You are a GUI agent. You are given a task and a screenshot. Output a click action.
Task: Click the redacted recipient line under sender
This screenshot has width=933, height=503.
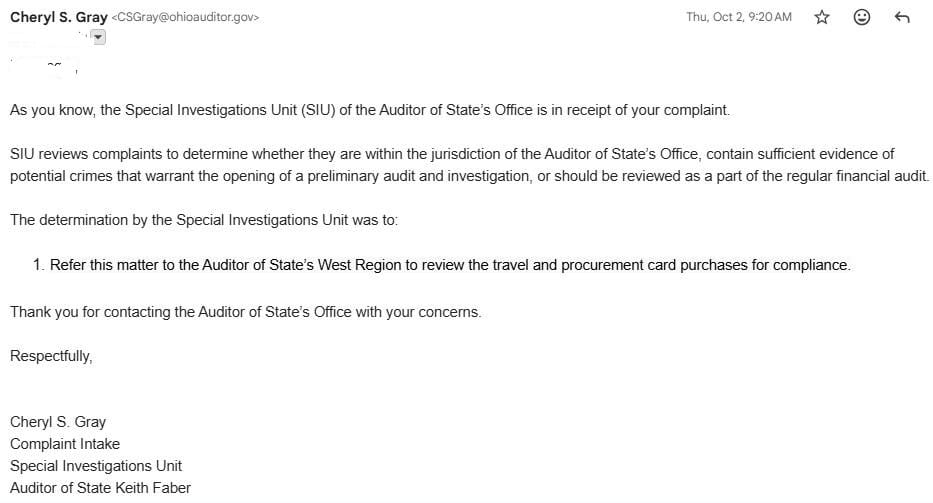point(48,38)
